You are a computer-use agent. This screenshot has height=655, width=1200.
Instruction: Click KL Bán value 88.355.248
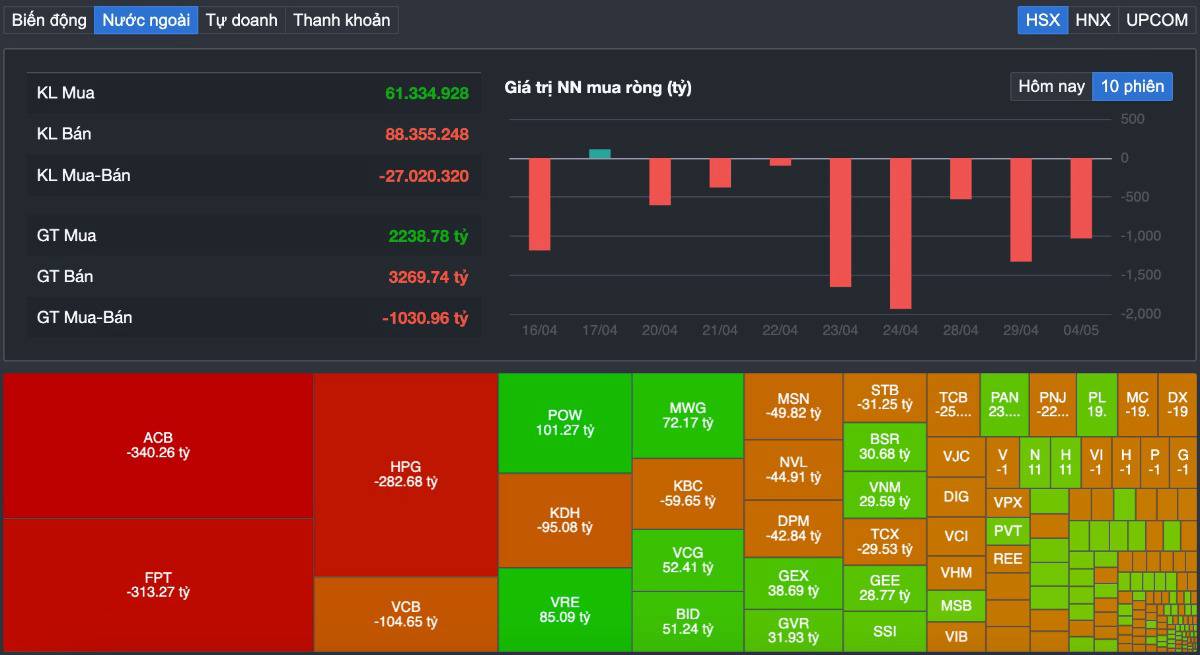click(x=427, y=134)
